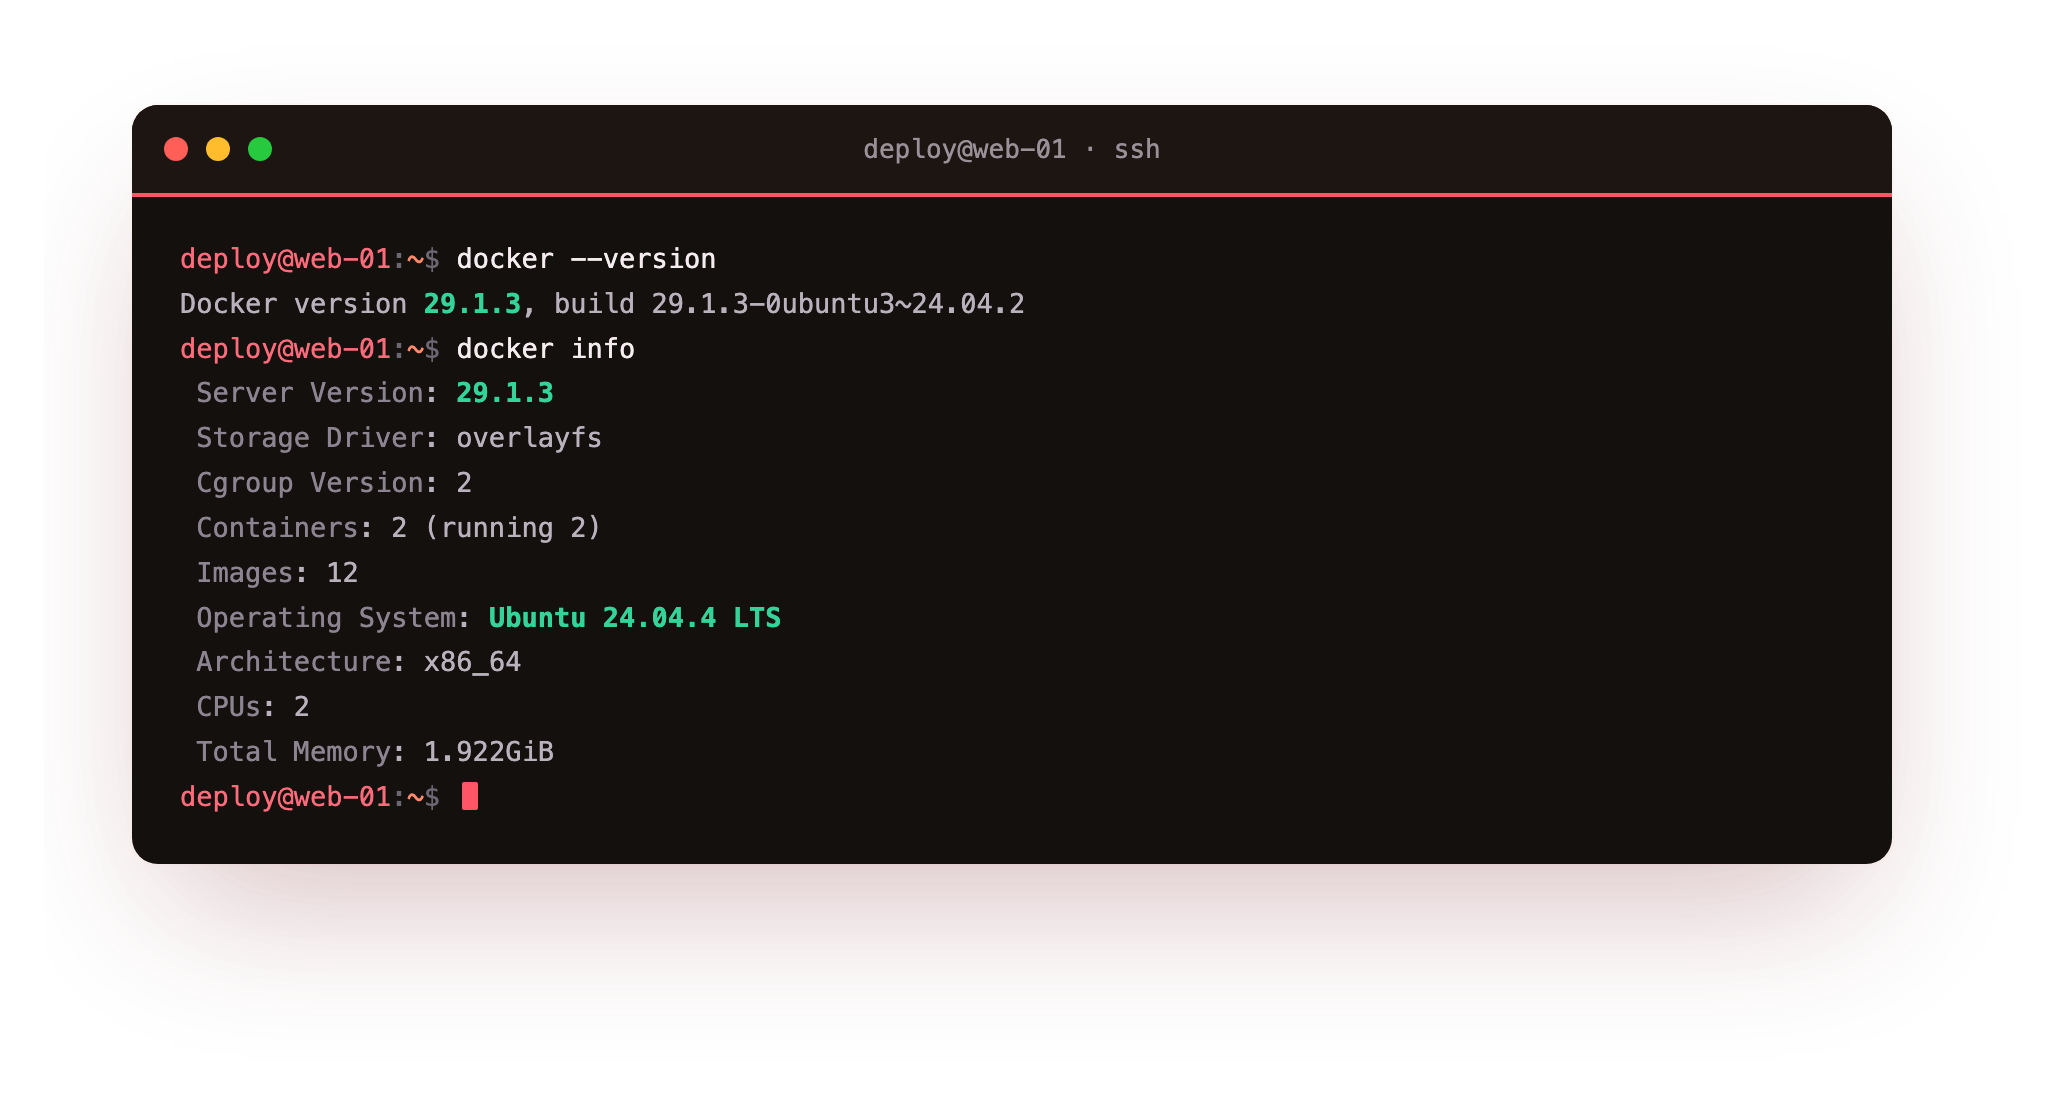Click the 'docker info' command text
Viewport: 2065px width, 1105px height.
(x=545, y=349)
